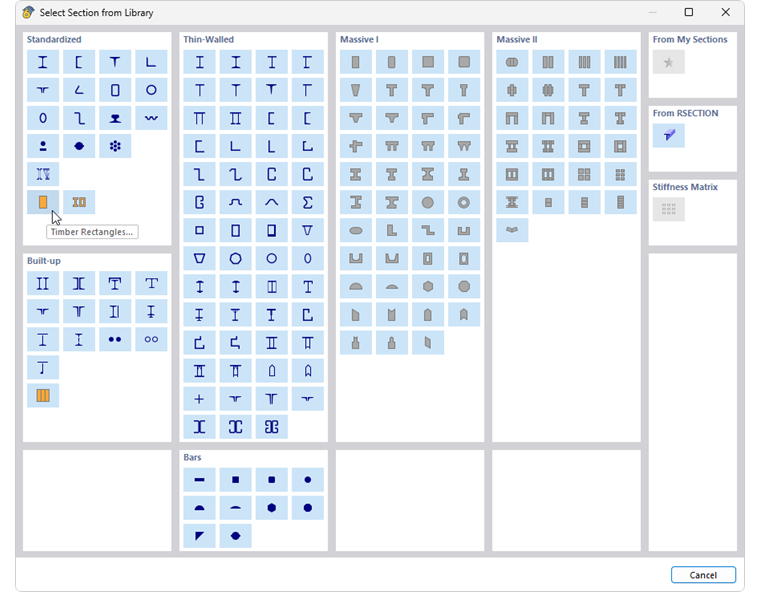Screen dimensions: 760x592
Task: Choose the orange striped glulam icon in Built-up
Action: [43, 396]
